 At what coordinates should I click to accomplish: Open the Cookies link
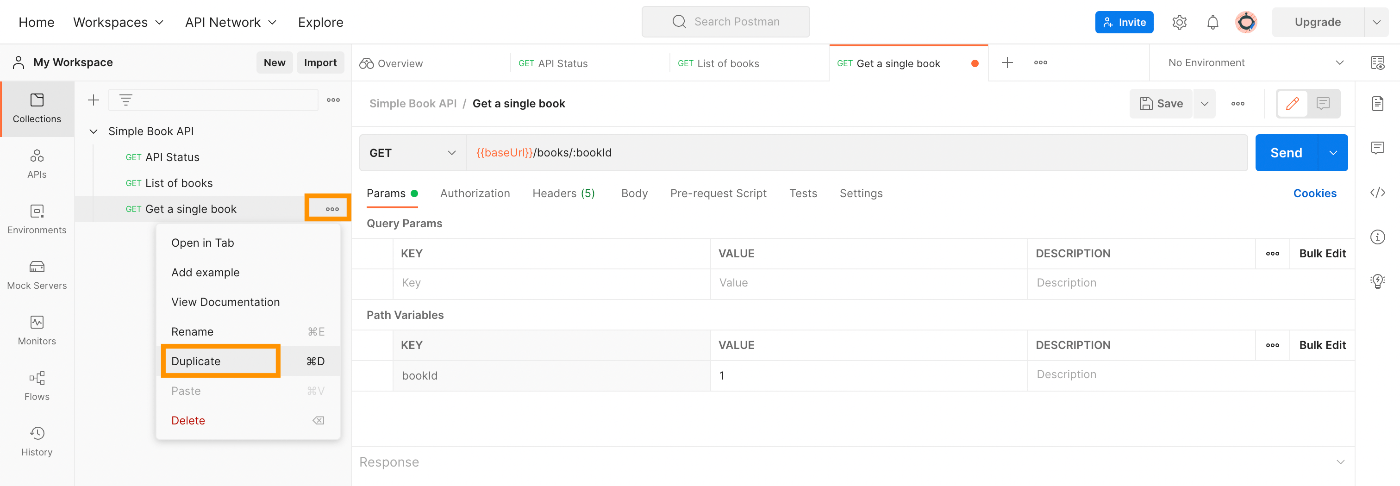[x=1315, y=193]
